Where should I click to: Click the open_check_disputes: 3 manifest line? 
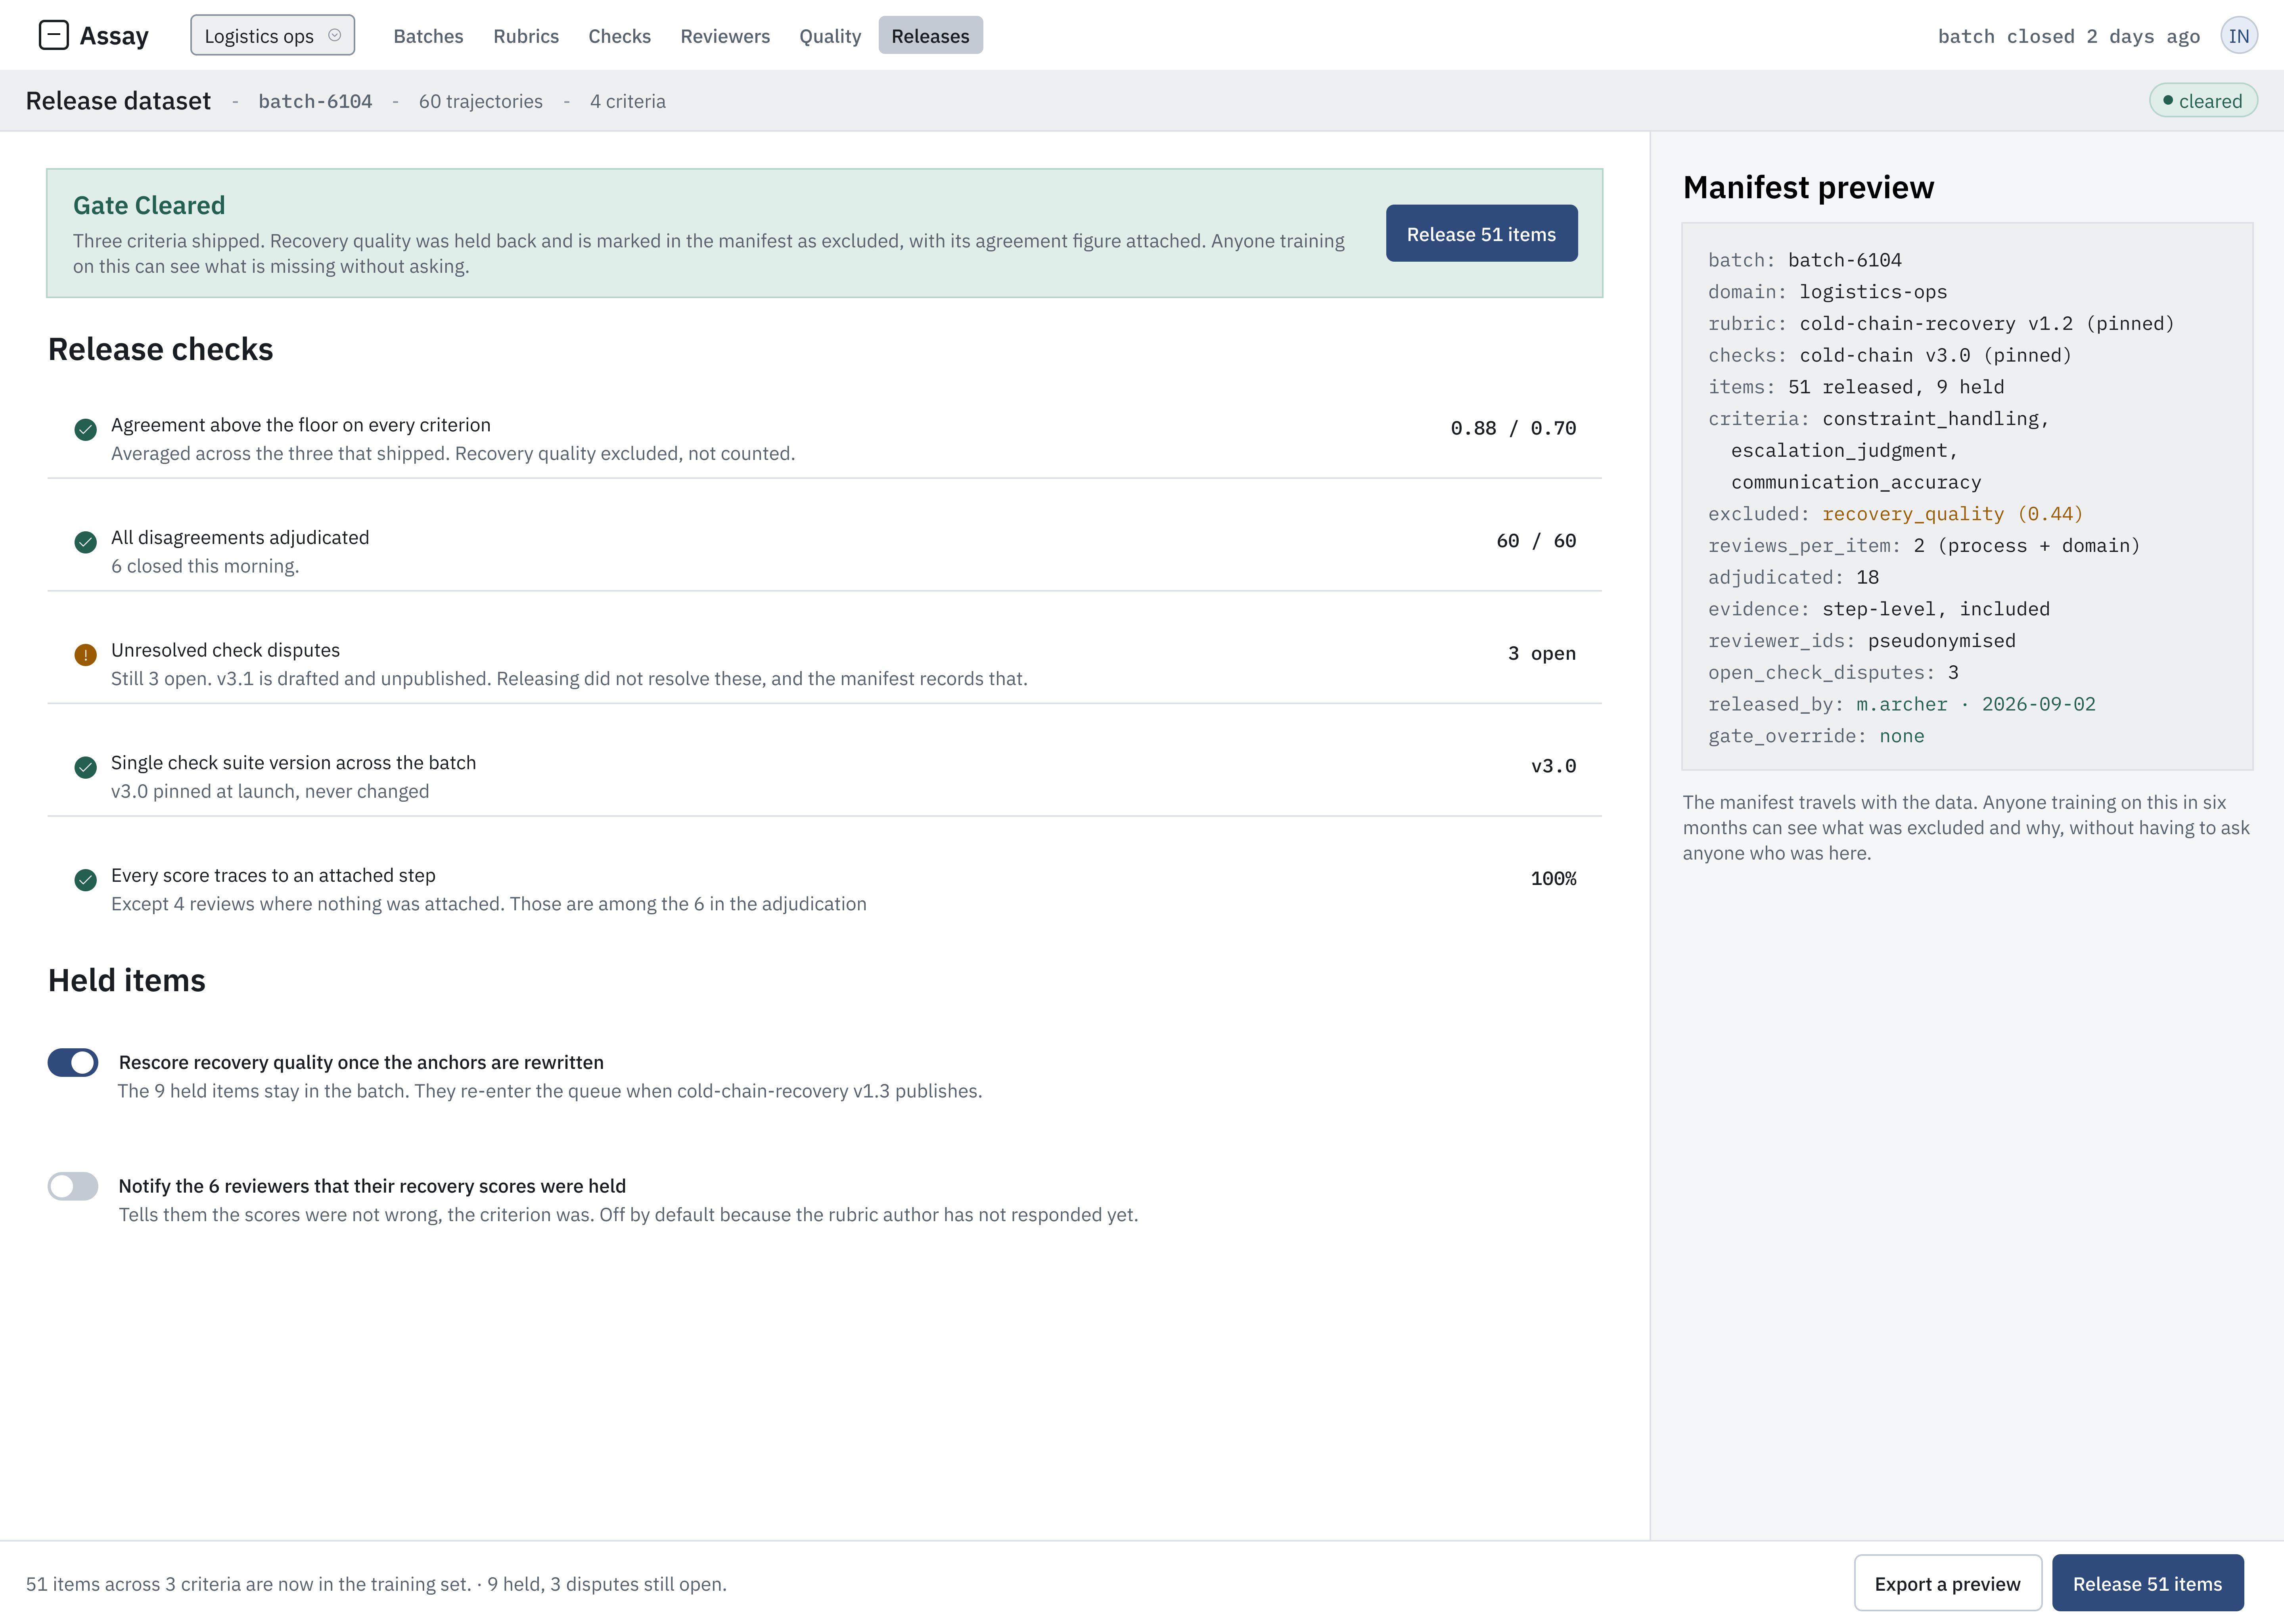pos(1833,672)
